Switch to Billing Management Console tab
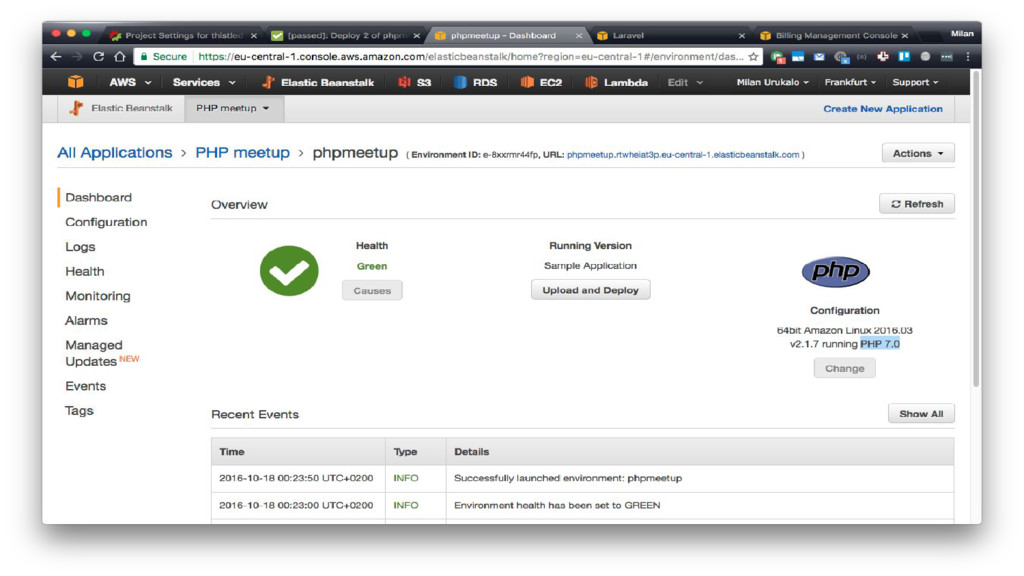This screenshot has height=576, width=1024. [836, 36]
